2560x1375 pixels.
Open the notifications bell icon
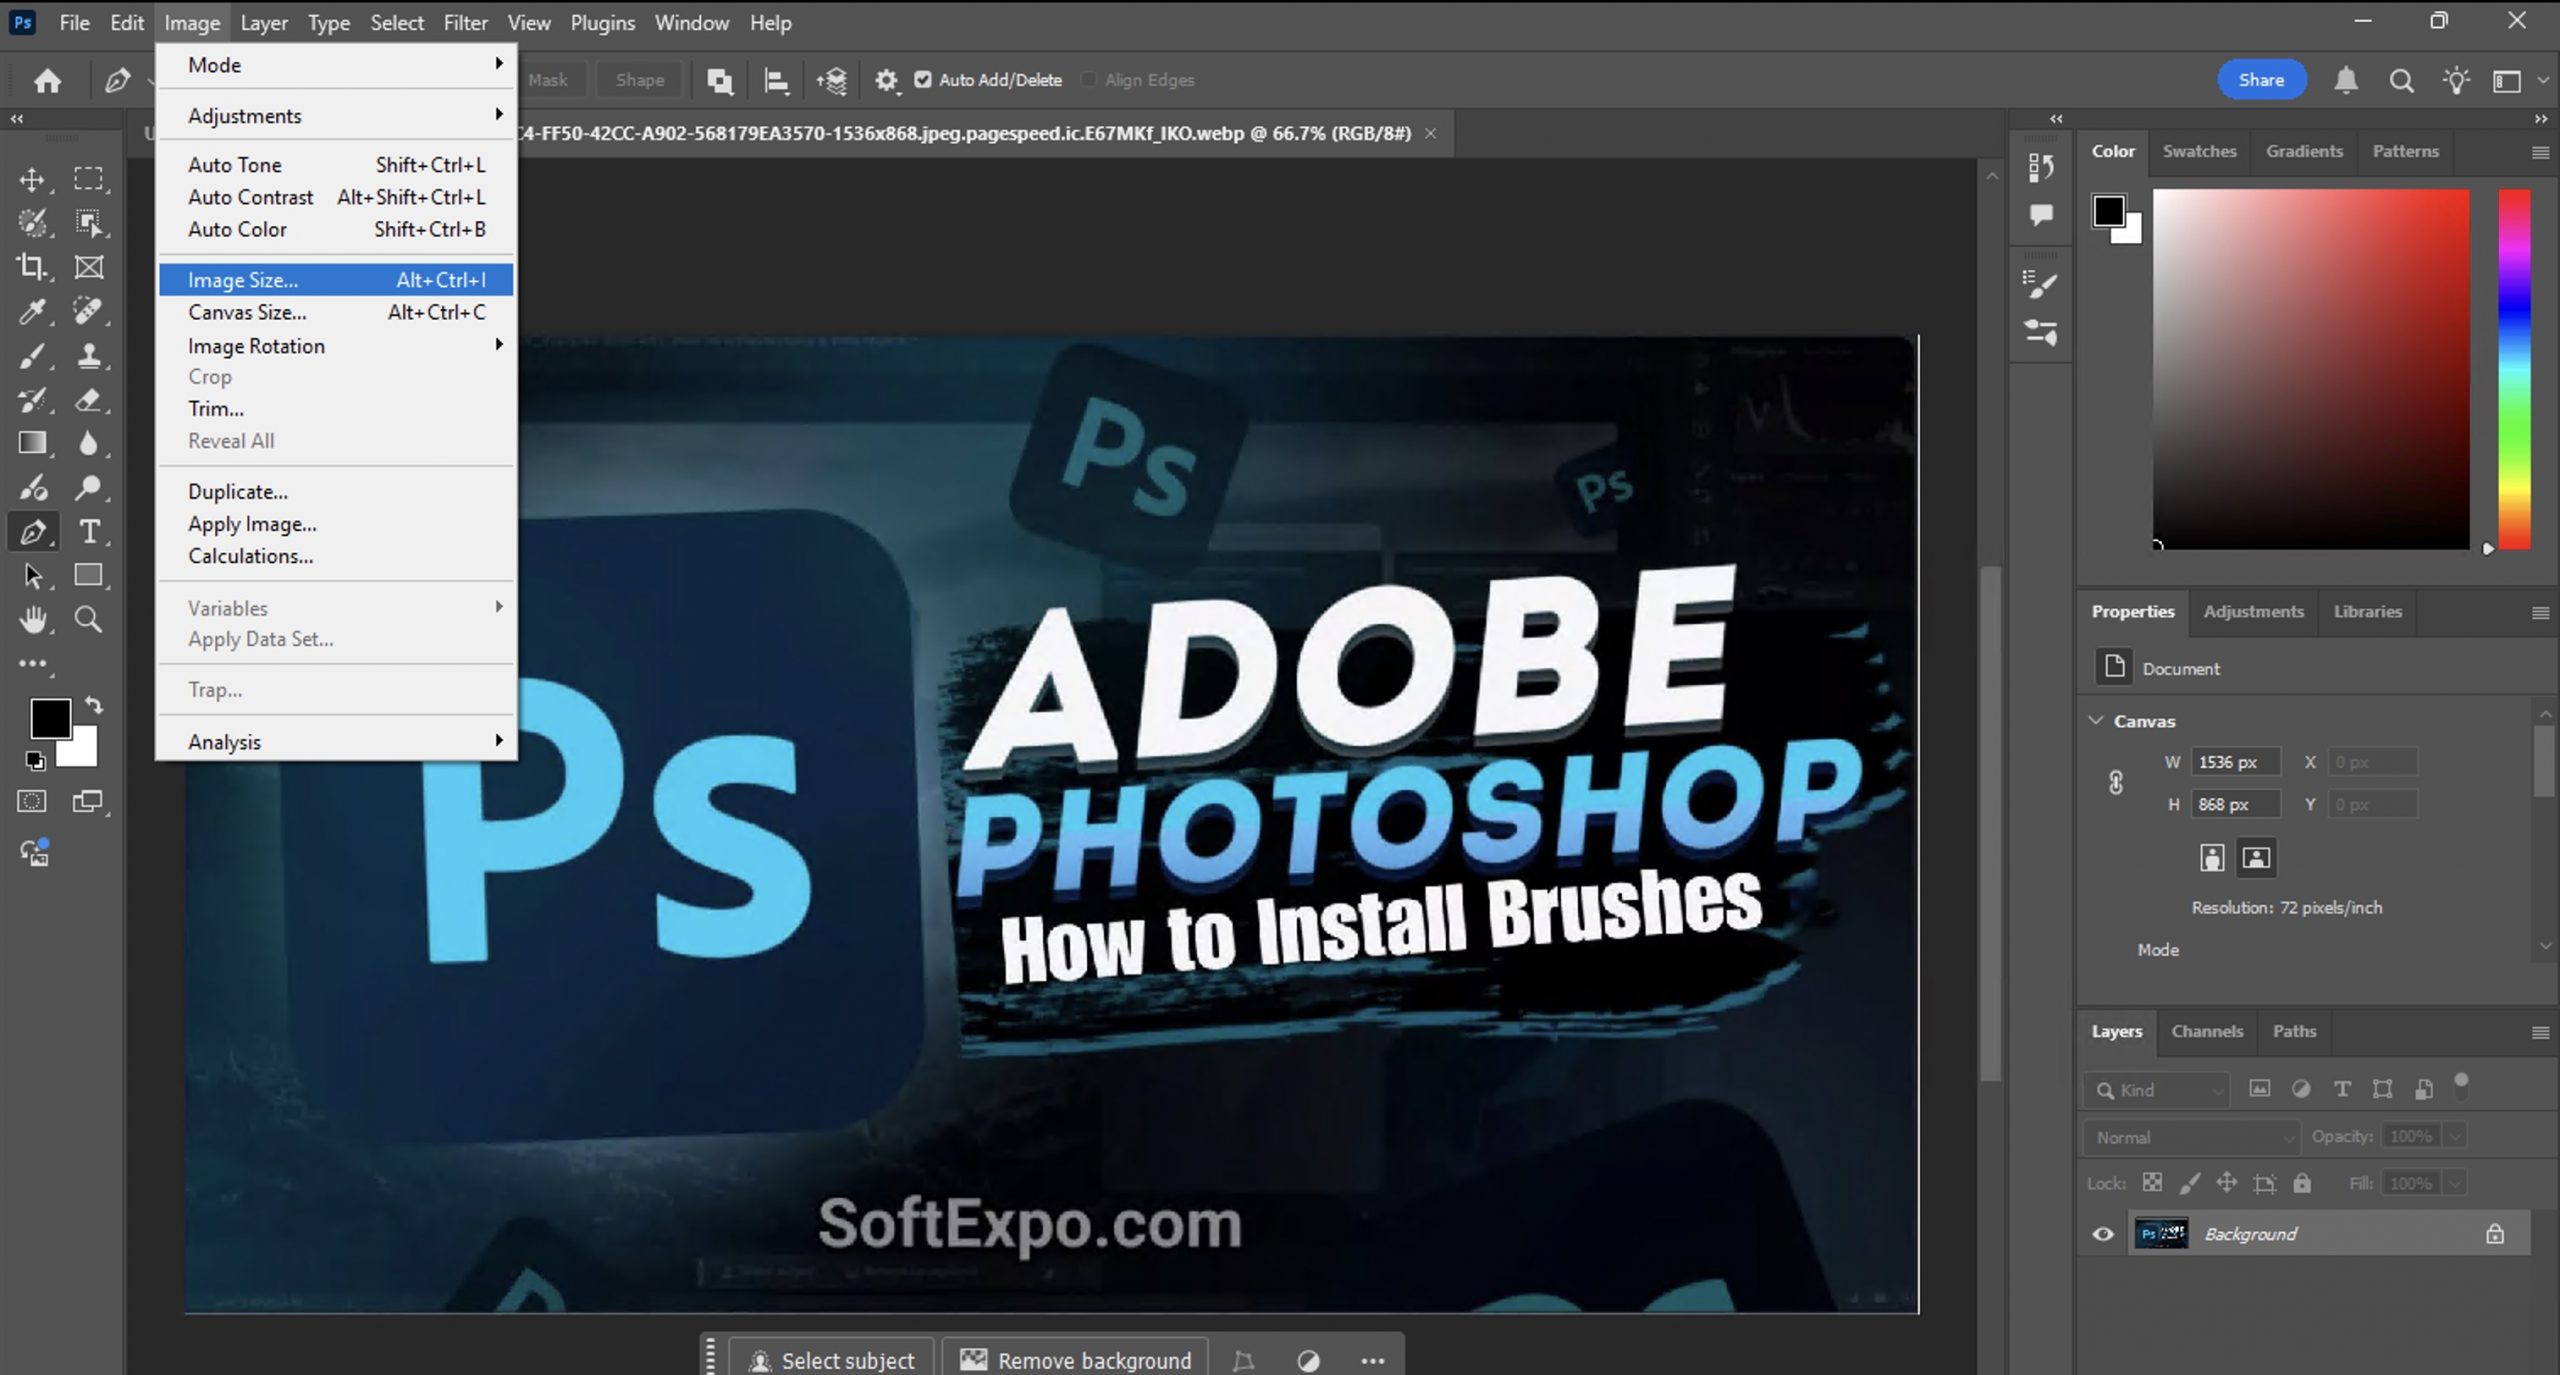pyautogui.click(x=2345, y=80)
